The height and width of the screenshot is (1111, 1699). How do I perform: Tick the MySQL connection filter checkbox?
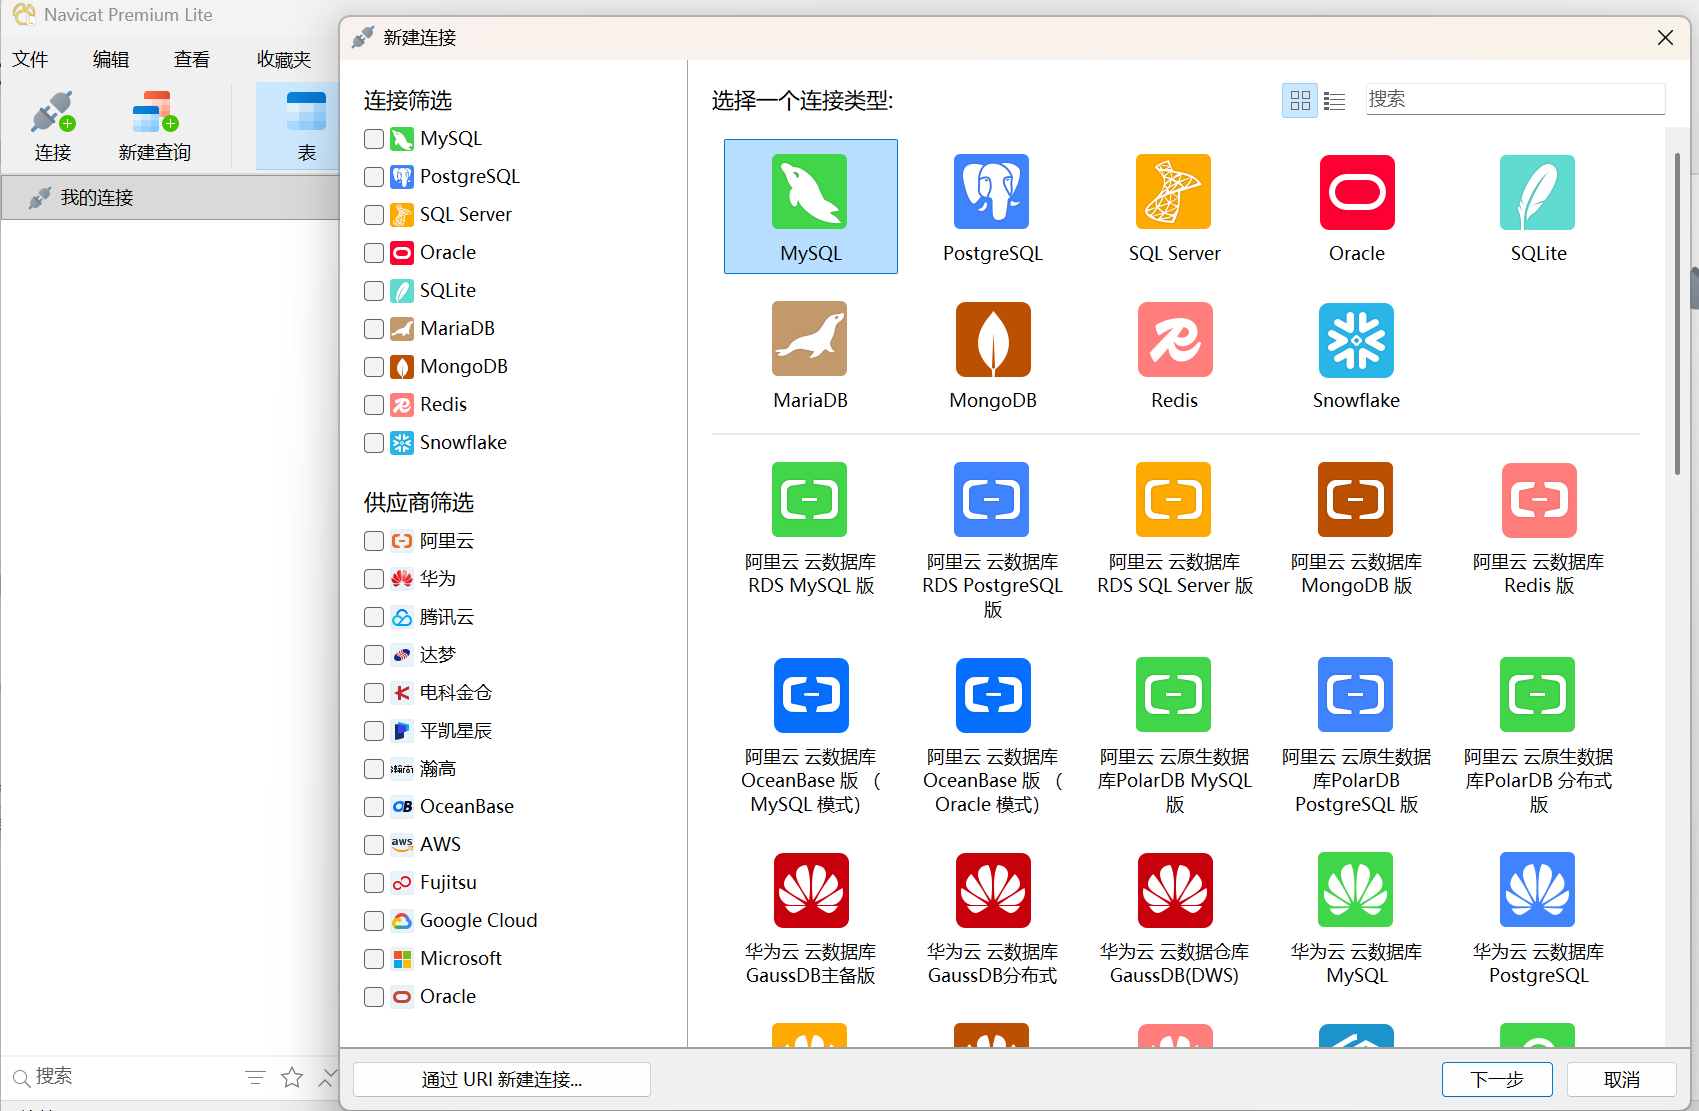374,139
